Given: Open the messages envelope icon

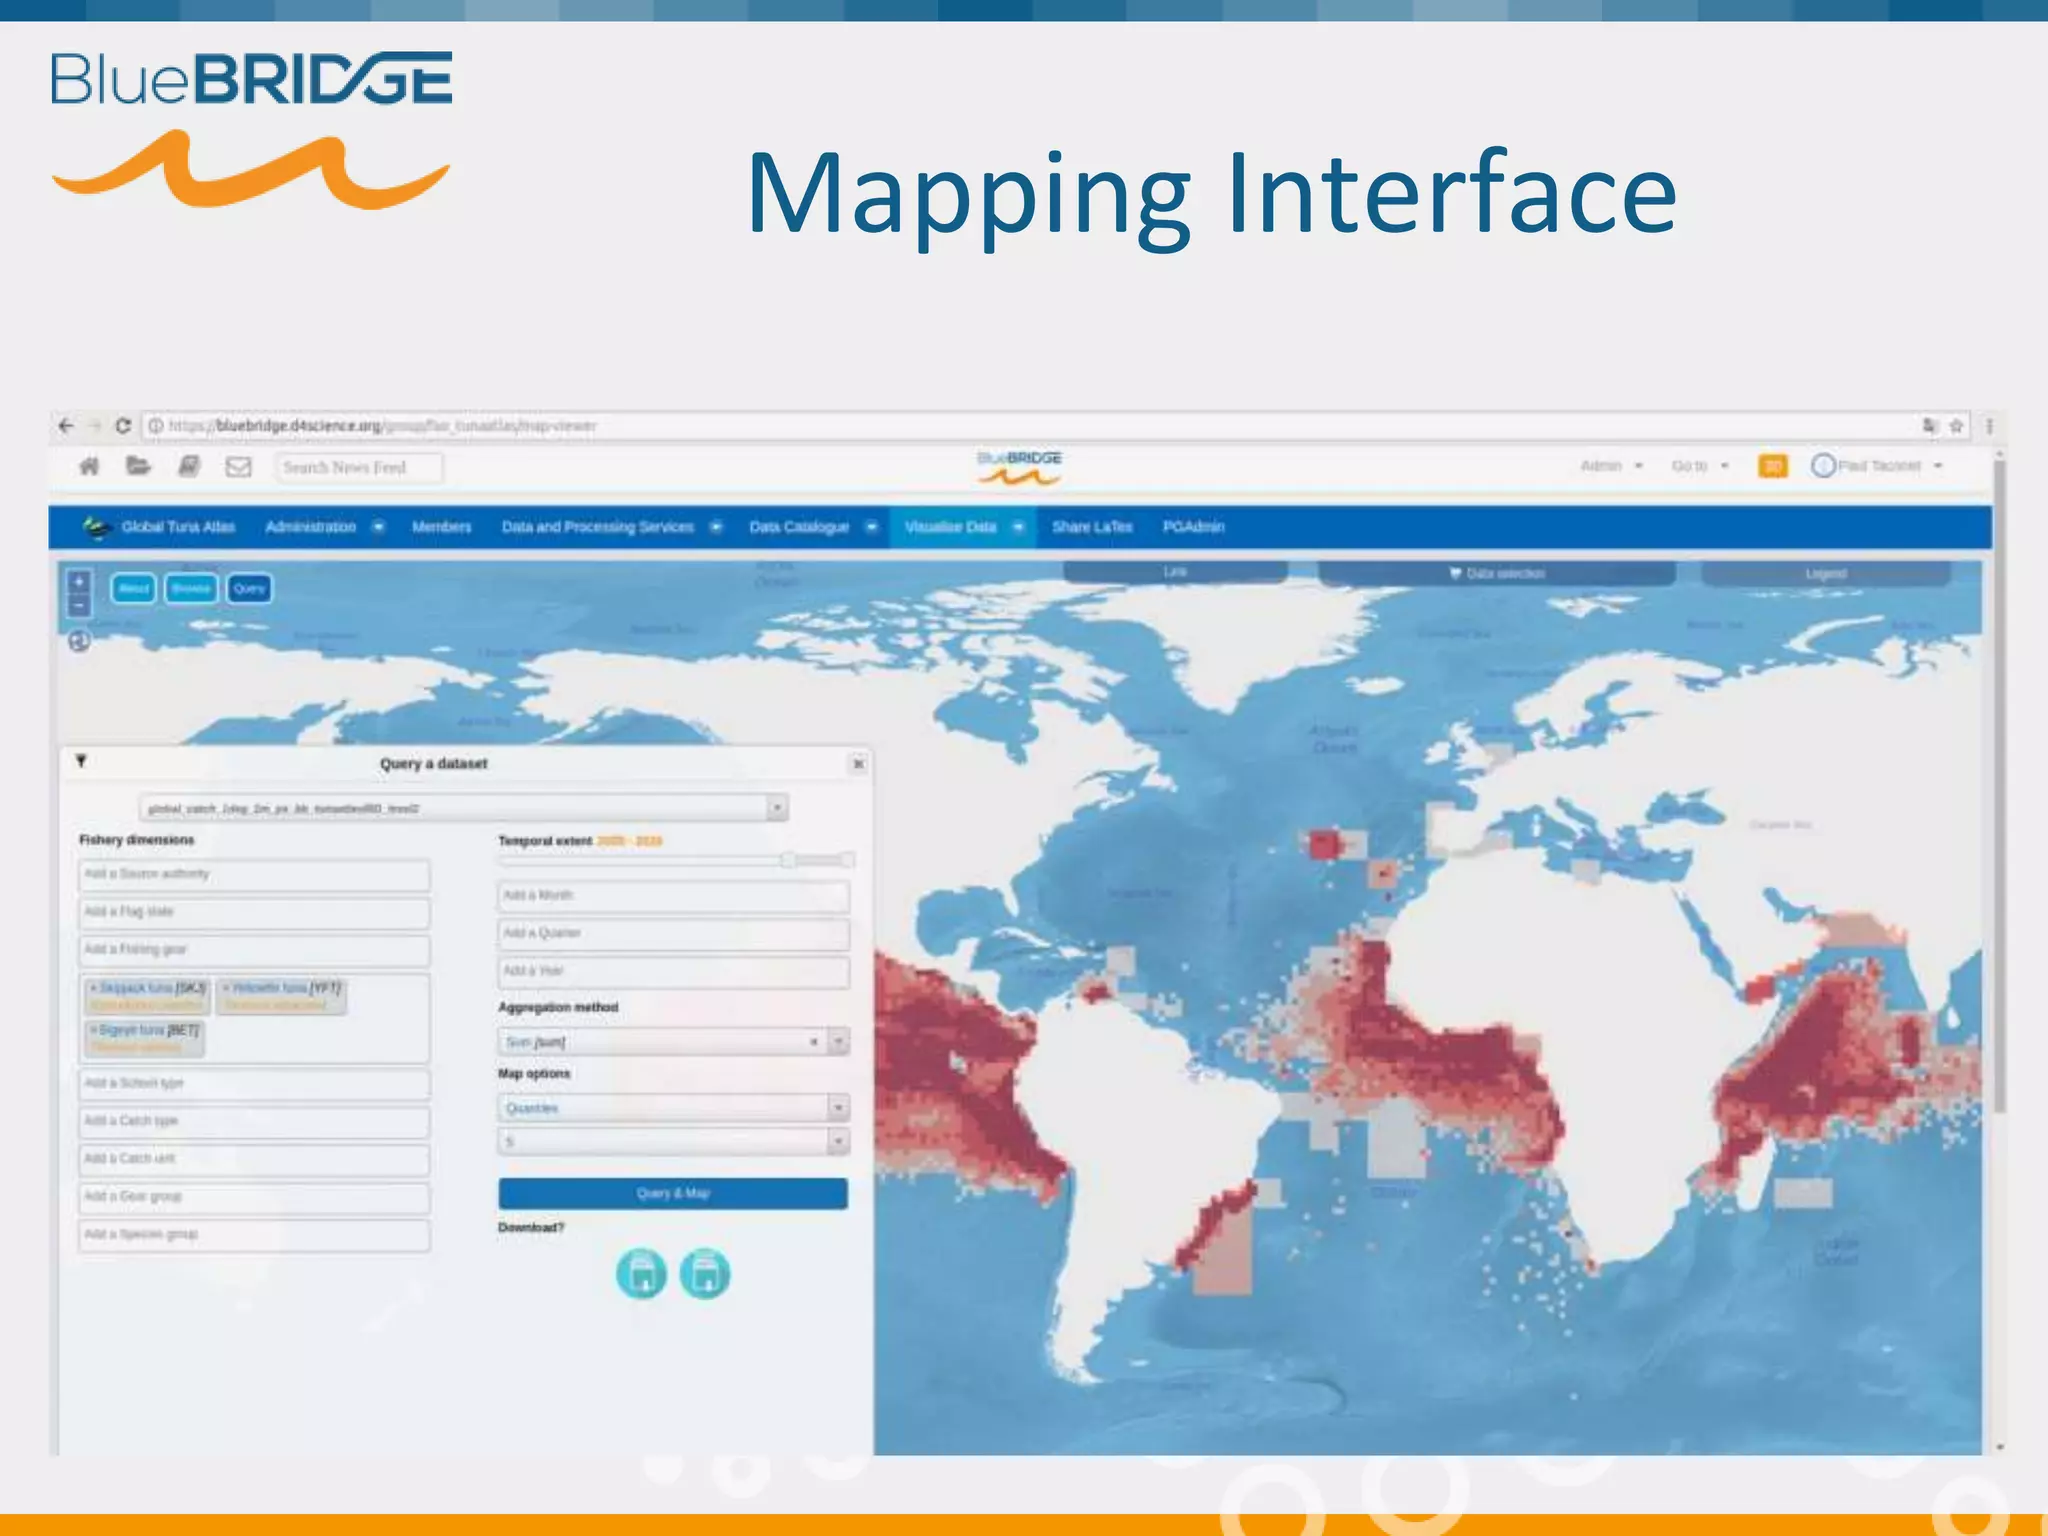Looking at the screenshot, I should [x=238, y=467].
